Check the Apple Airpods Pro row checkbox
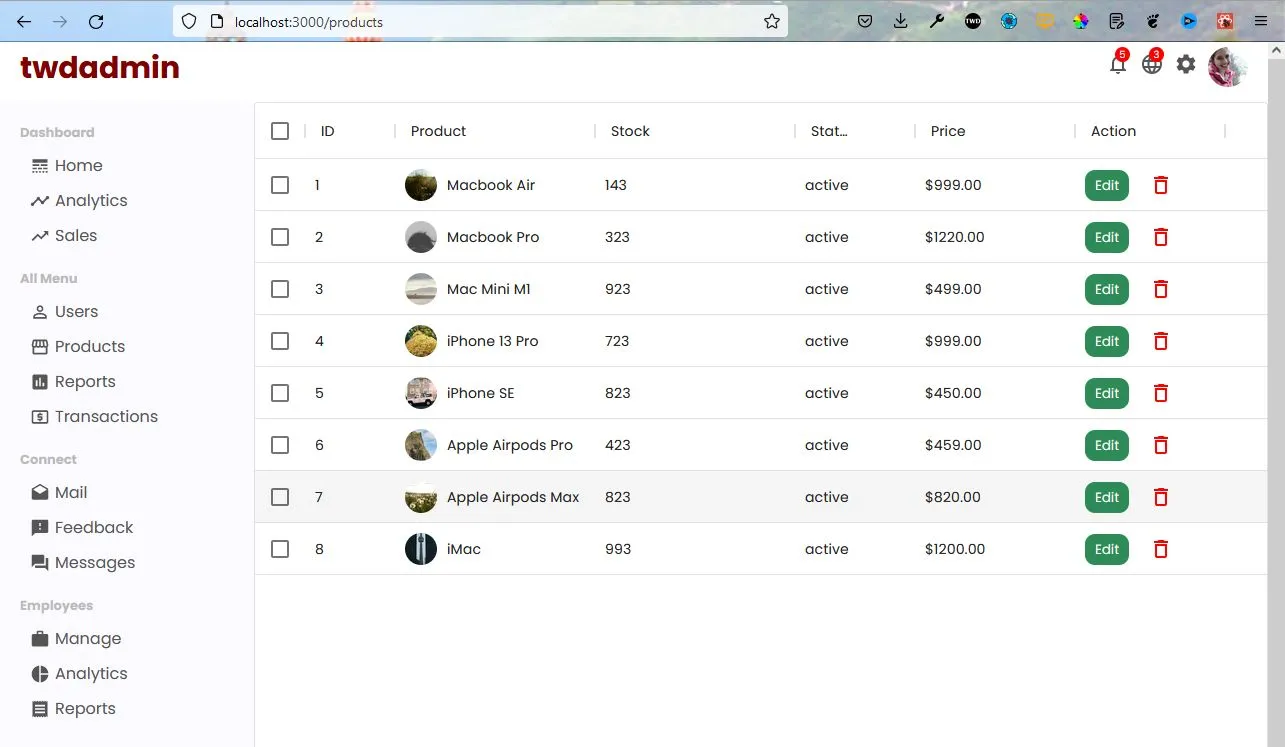1285x747 pixels. pos(280,445)
